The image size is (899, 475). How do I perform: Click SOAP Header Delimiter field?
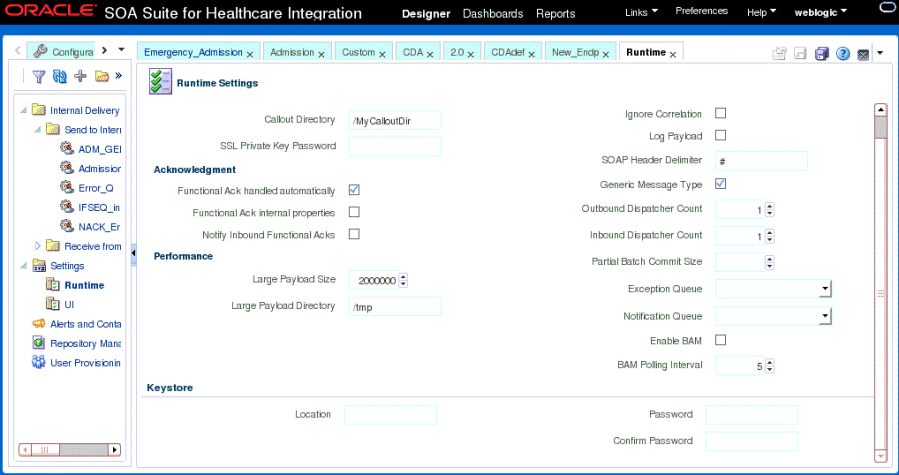click(x=761, y=161)
